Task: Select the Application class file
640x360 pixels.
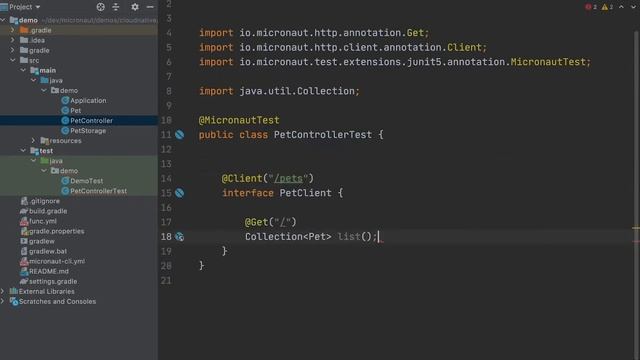Action: (x=84, y=100)
